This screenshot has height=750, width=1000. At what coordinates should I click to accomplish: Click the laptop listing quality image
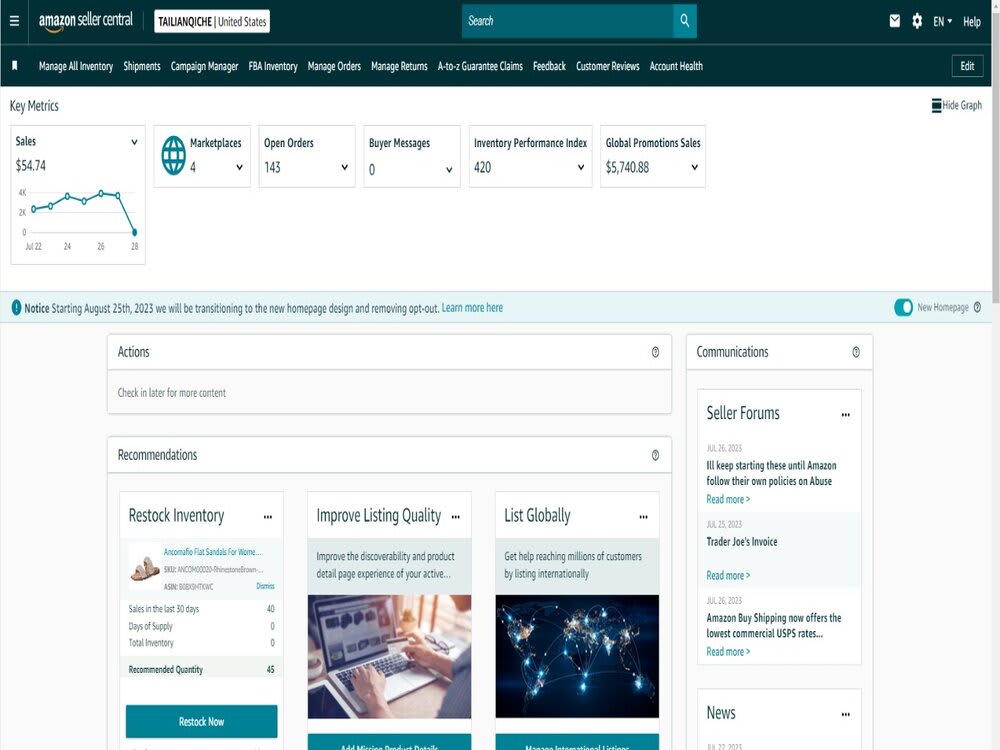390,656
